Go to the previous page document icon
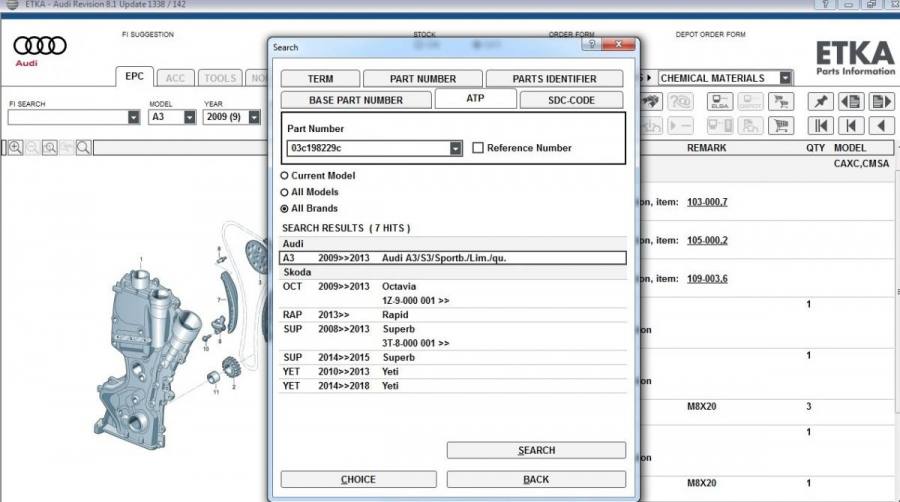The image size is (900, 502). point(851,102)
